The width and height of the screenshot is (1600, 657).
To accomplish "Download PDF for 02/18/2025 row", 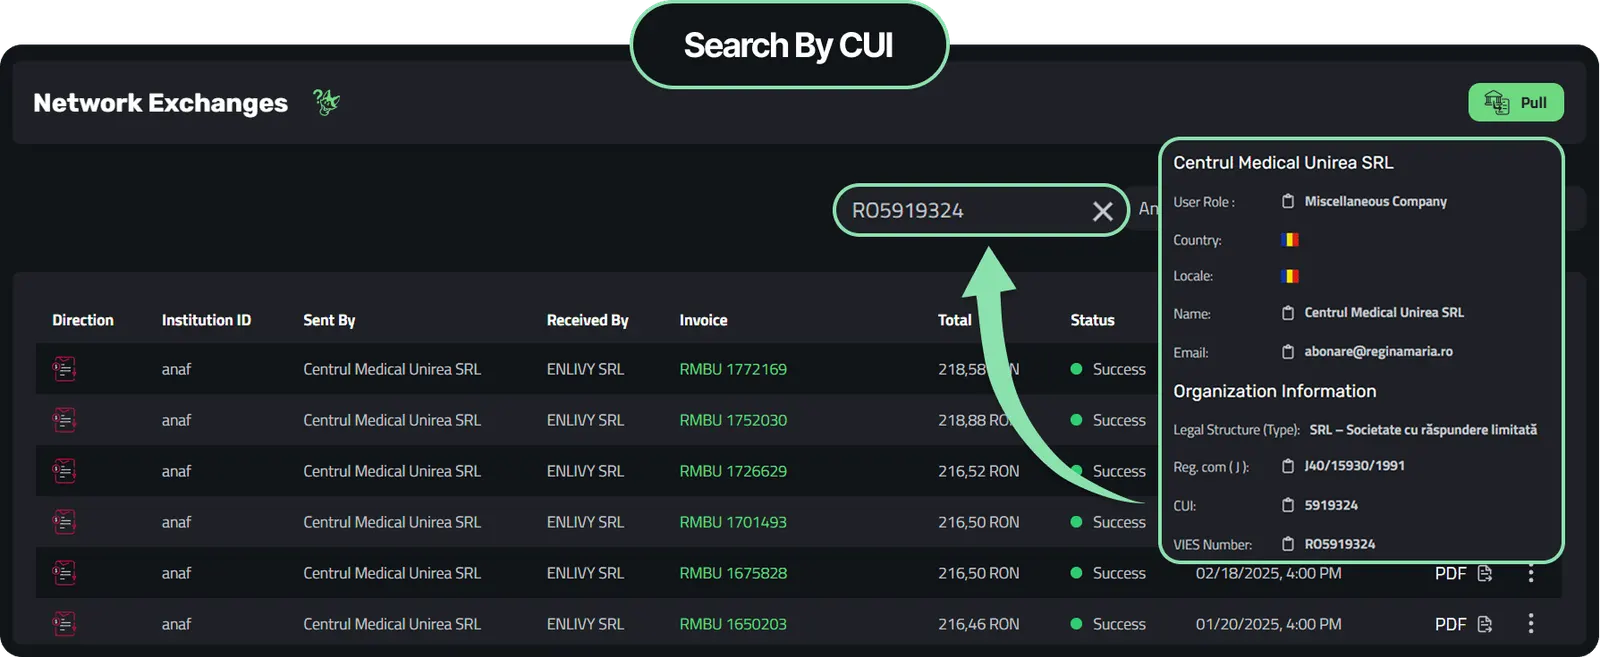I will [x=1464, y=573].
